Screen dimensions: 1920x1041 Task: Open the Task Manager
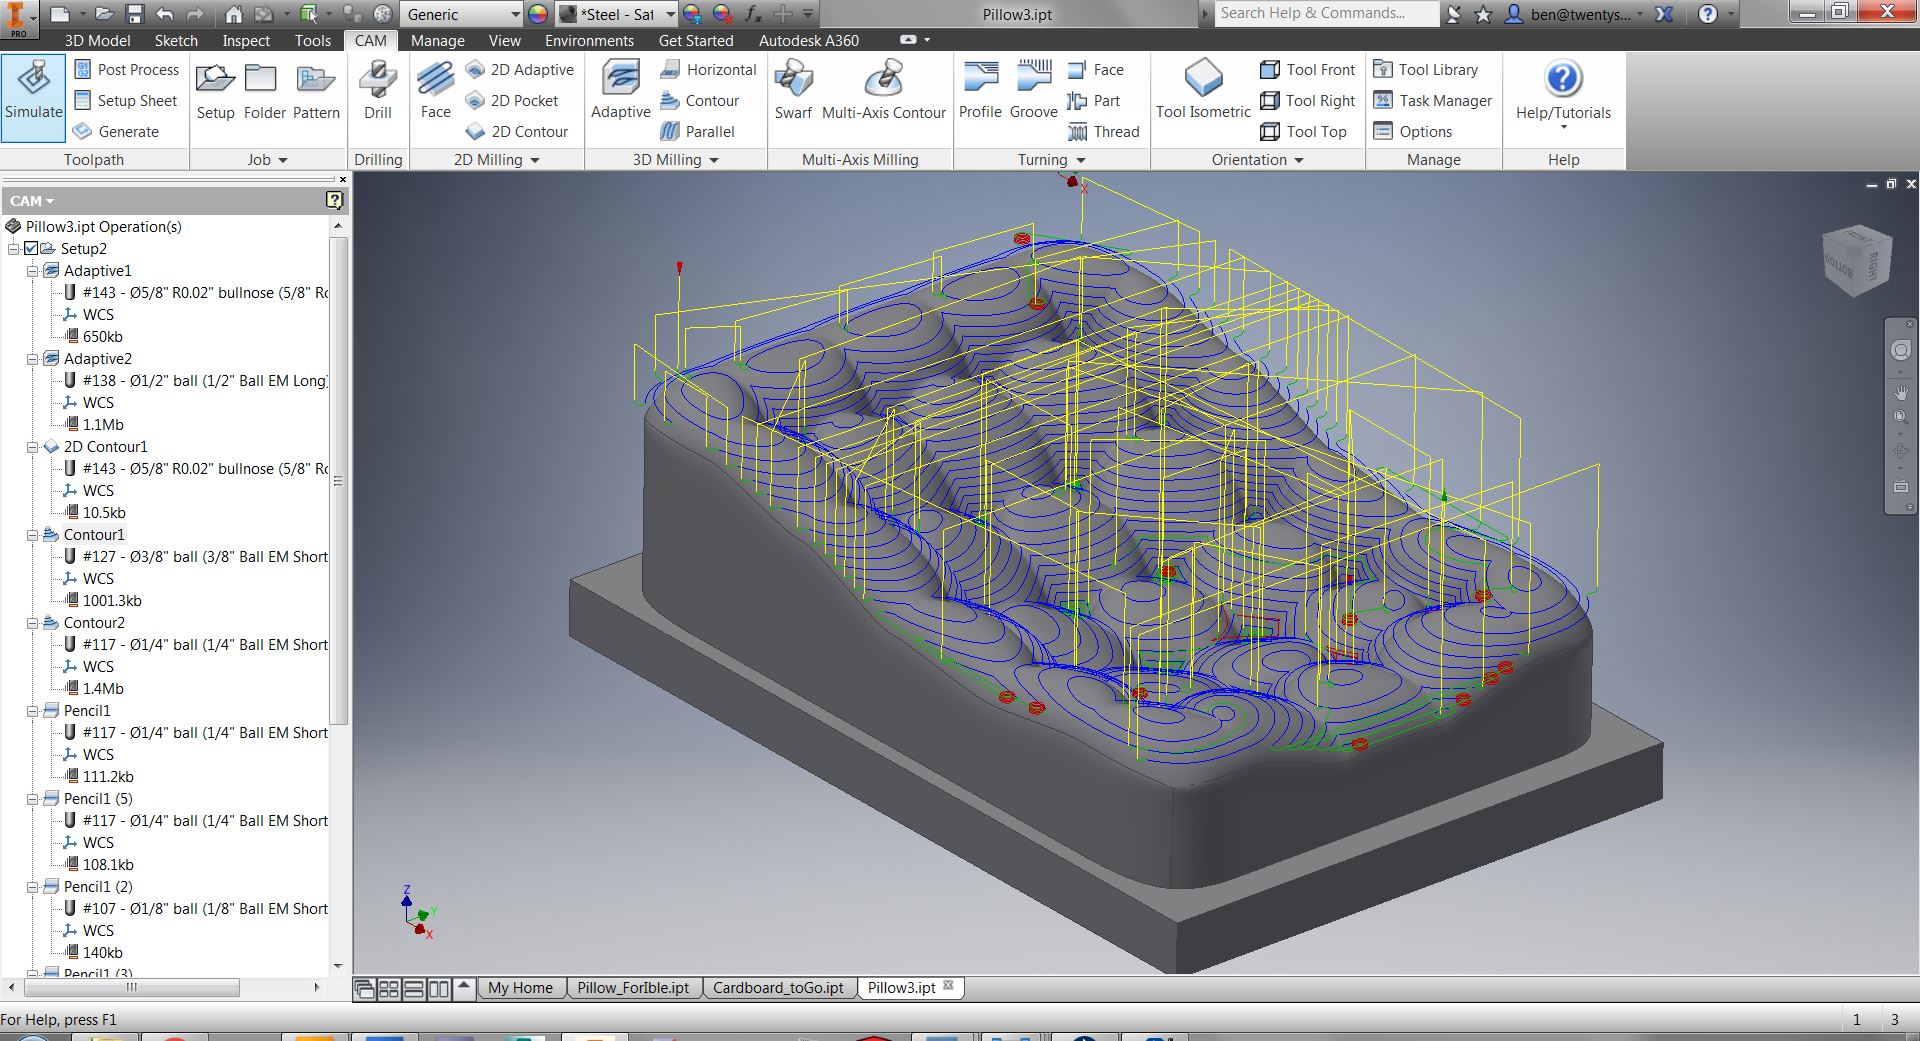tap(1433, 101)
